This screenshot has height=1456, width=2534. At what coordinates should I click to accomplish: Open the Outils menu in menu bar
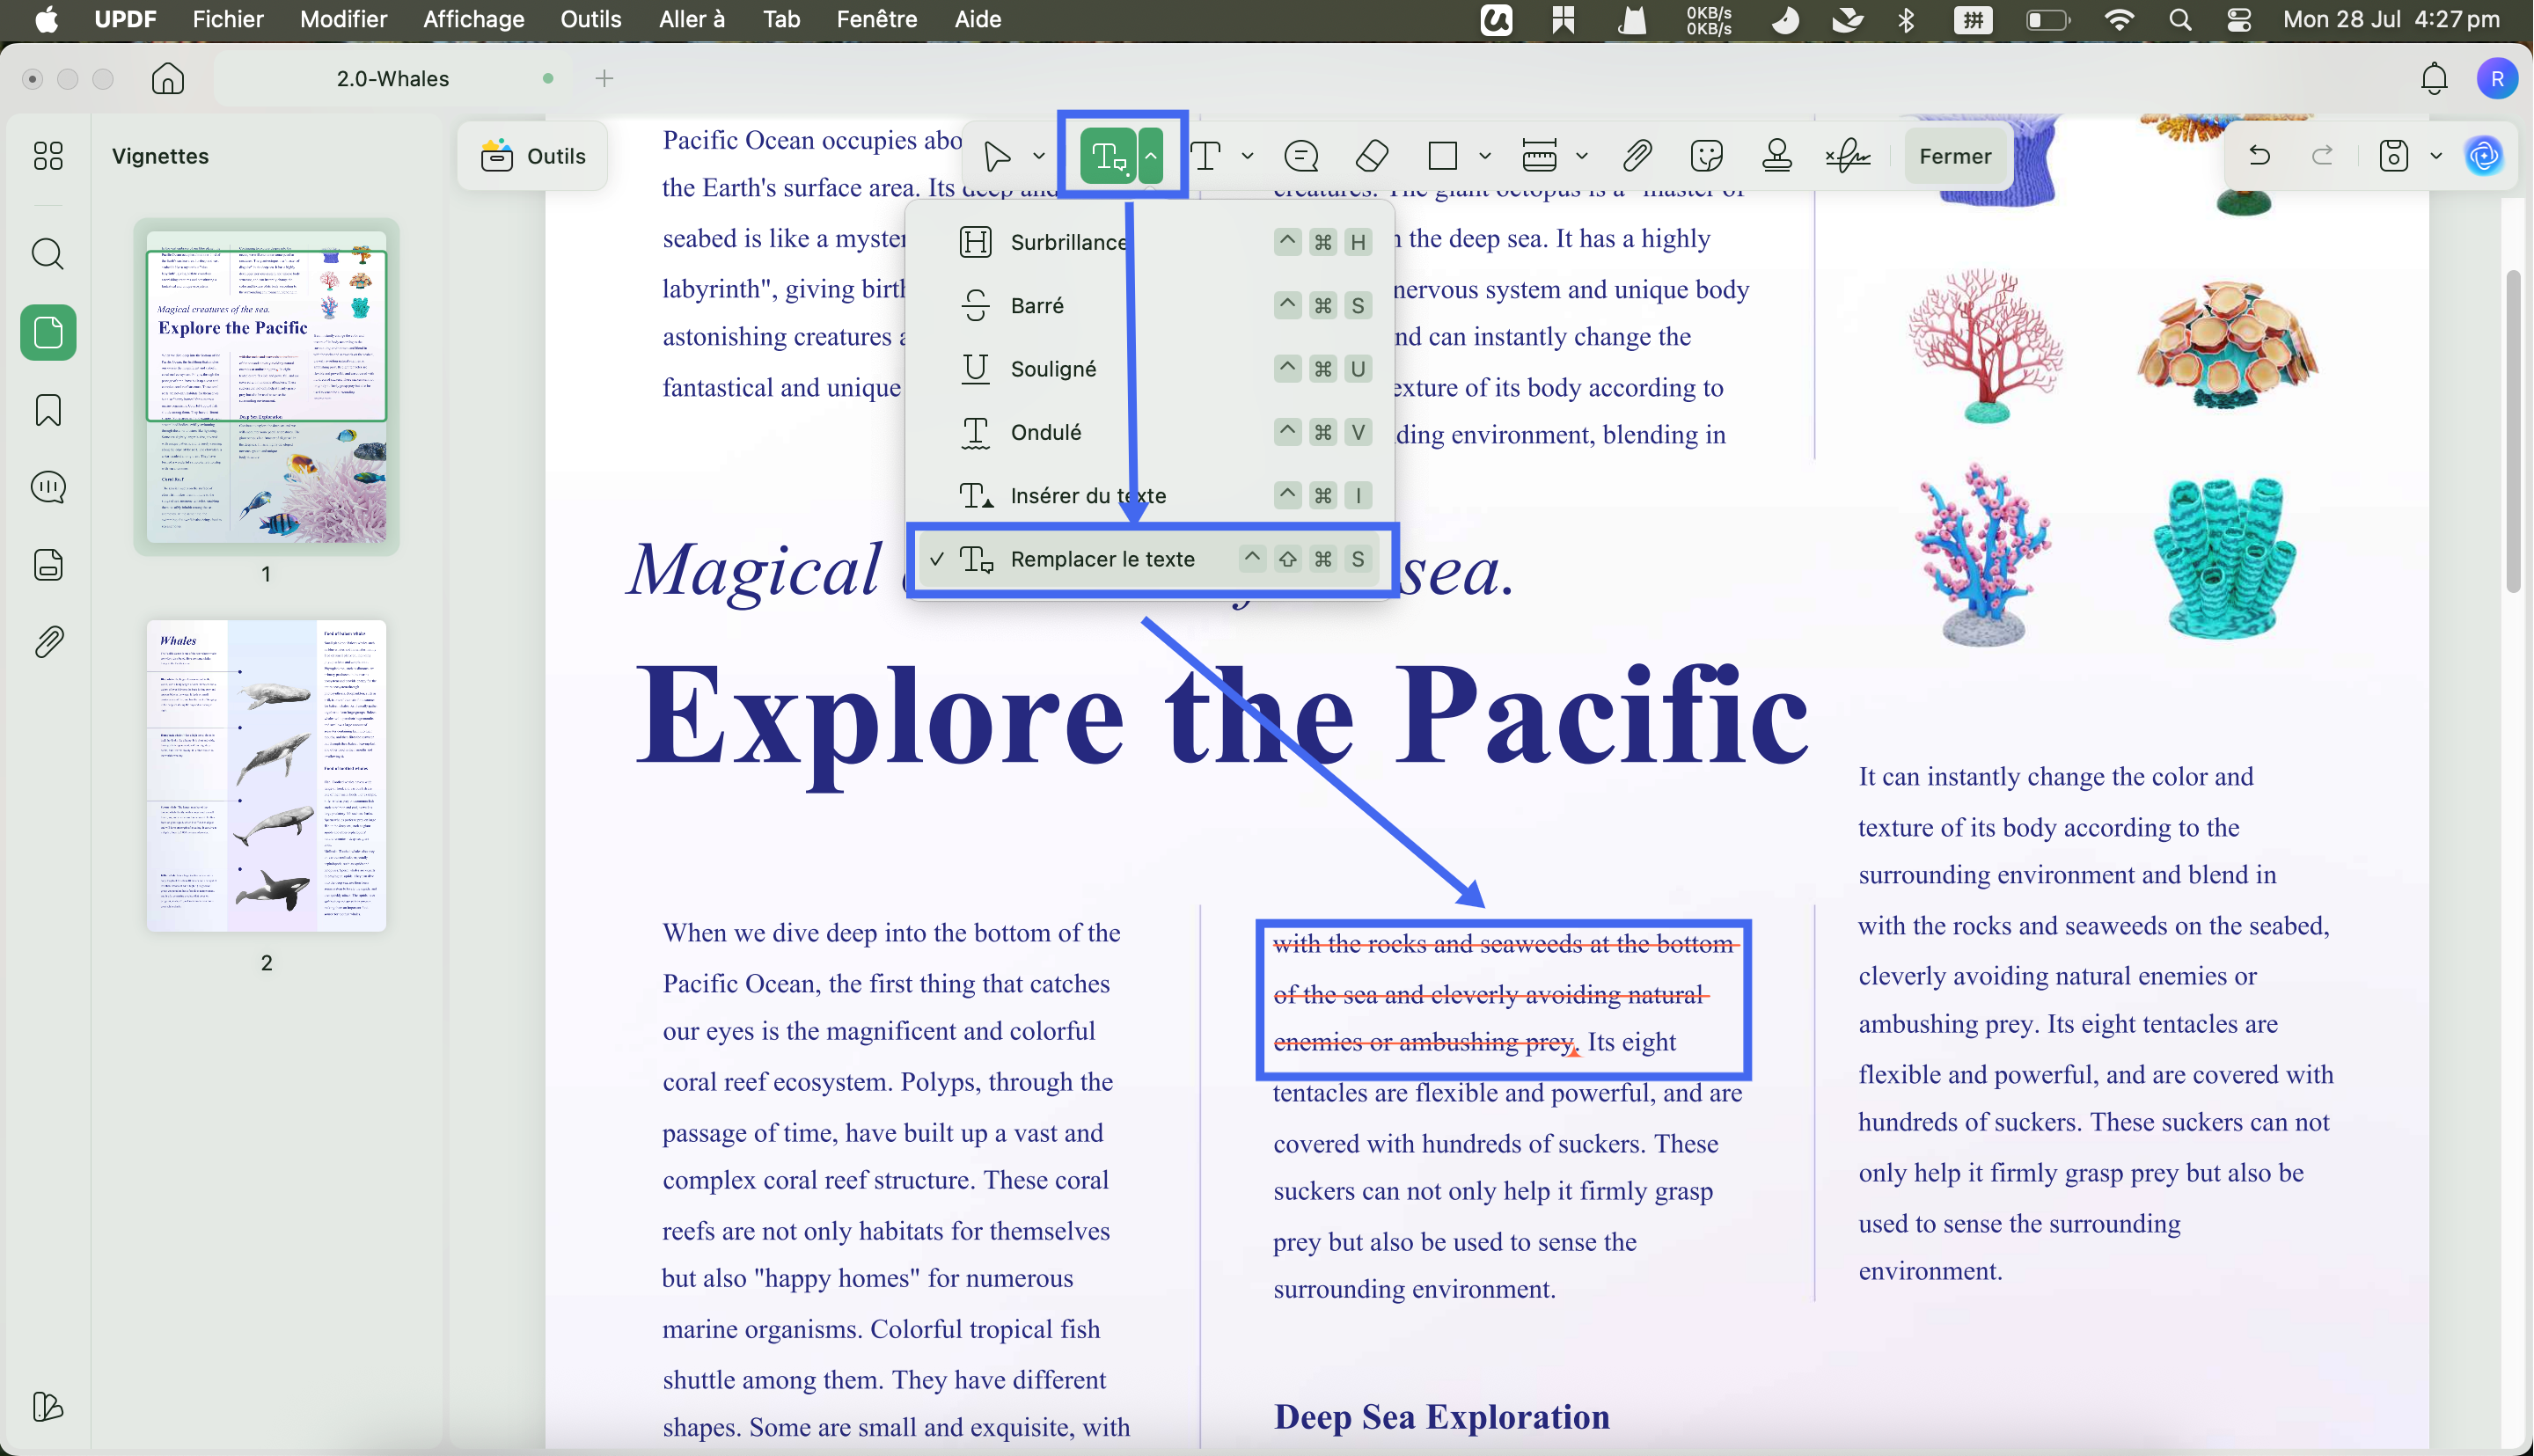(591, 19)
